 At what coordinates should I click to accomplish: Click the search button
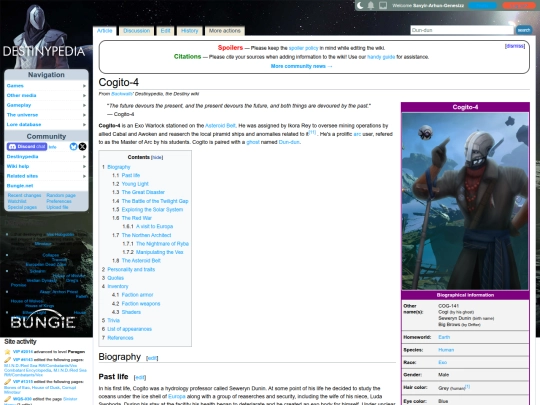point(523,30)
